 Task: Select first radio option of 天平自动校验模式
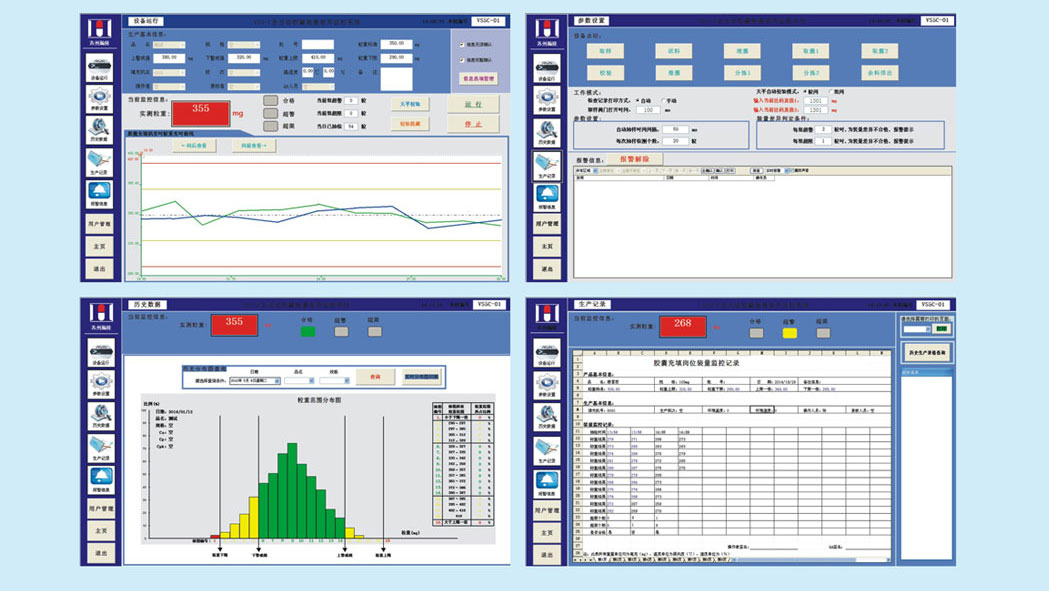(x=805, y=92)
